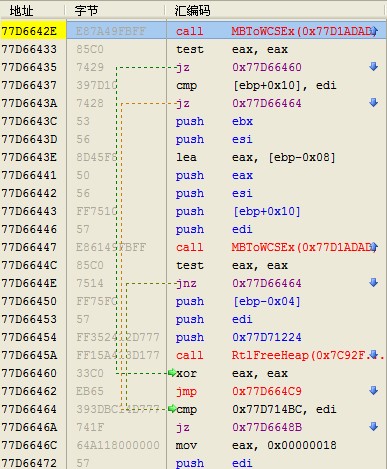The width and height of the screenshot is (387, 469).
Task: Select address 77D66453
Action: [29, 319]
